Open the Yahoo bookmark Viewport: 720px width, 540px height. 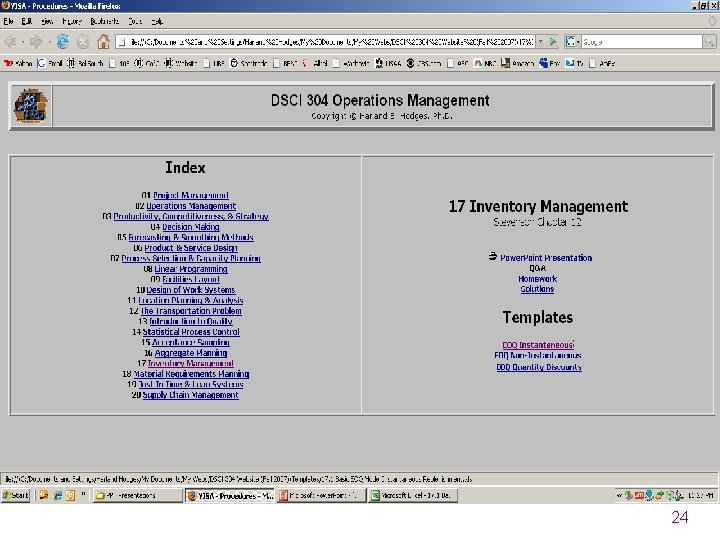pos(18,63)
